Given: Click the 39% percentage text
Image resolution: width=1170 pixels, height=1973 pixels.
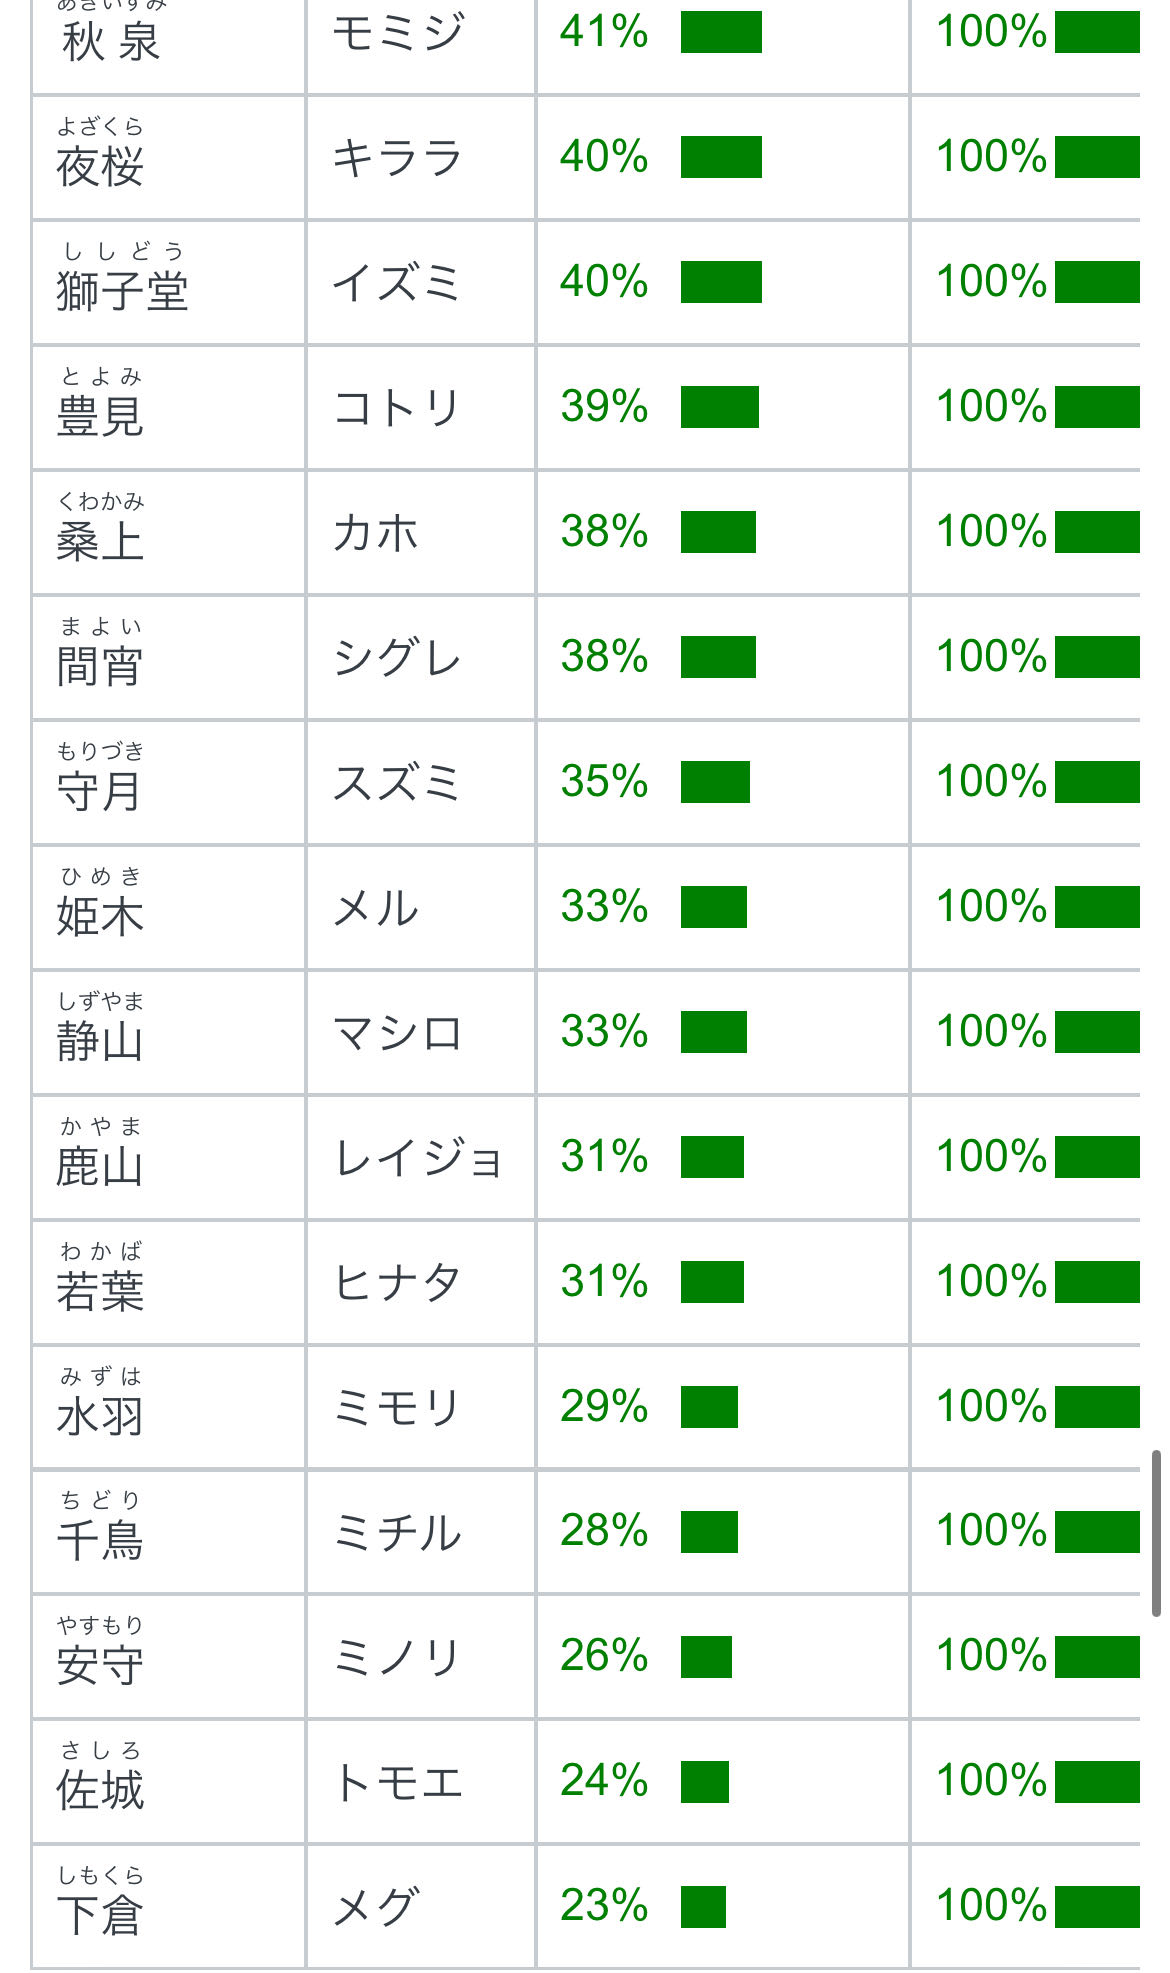Looking at the screenshot, I should pos(604,407).
